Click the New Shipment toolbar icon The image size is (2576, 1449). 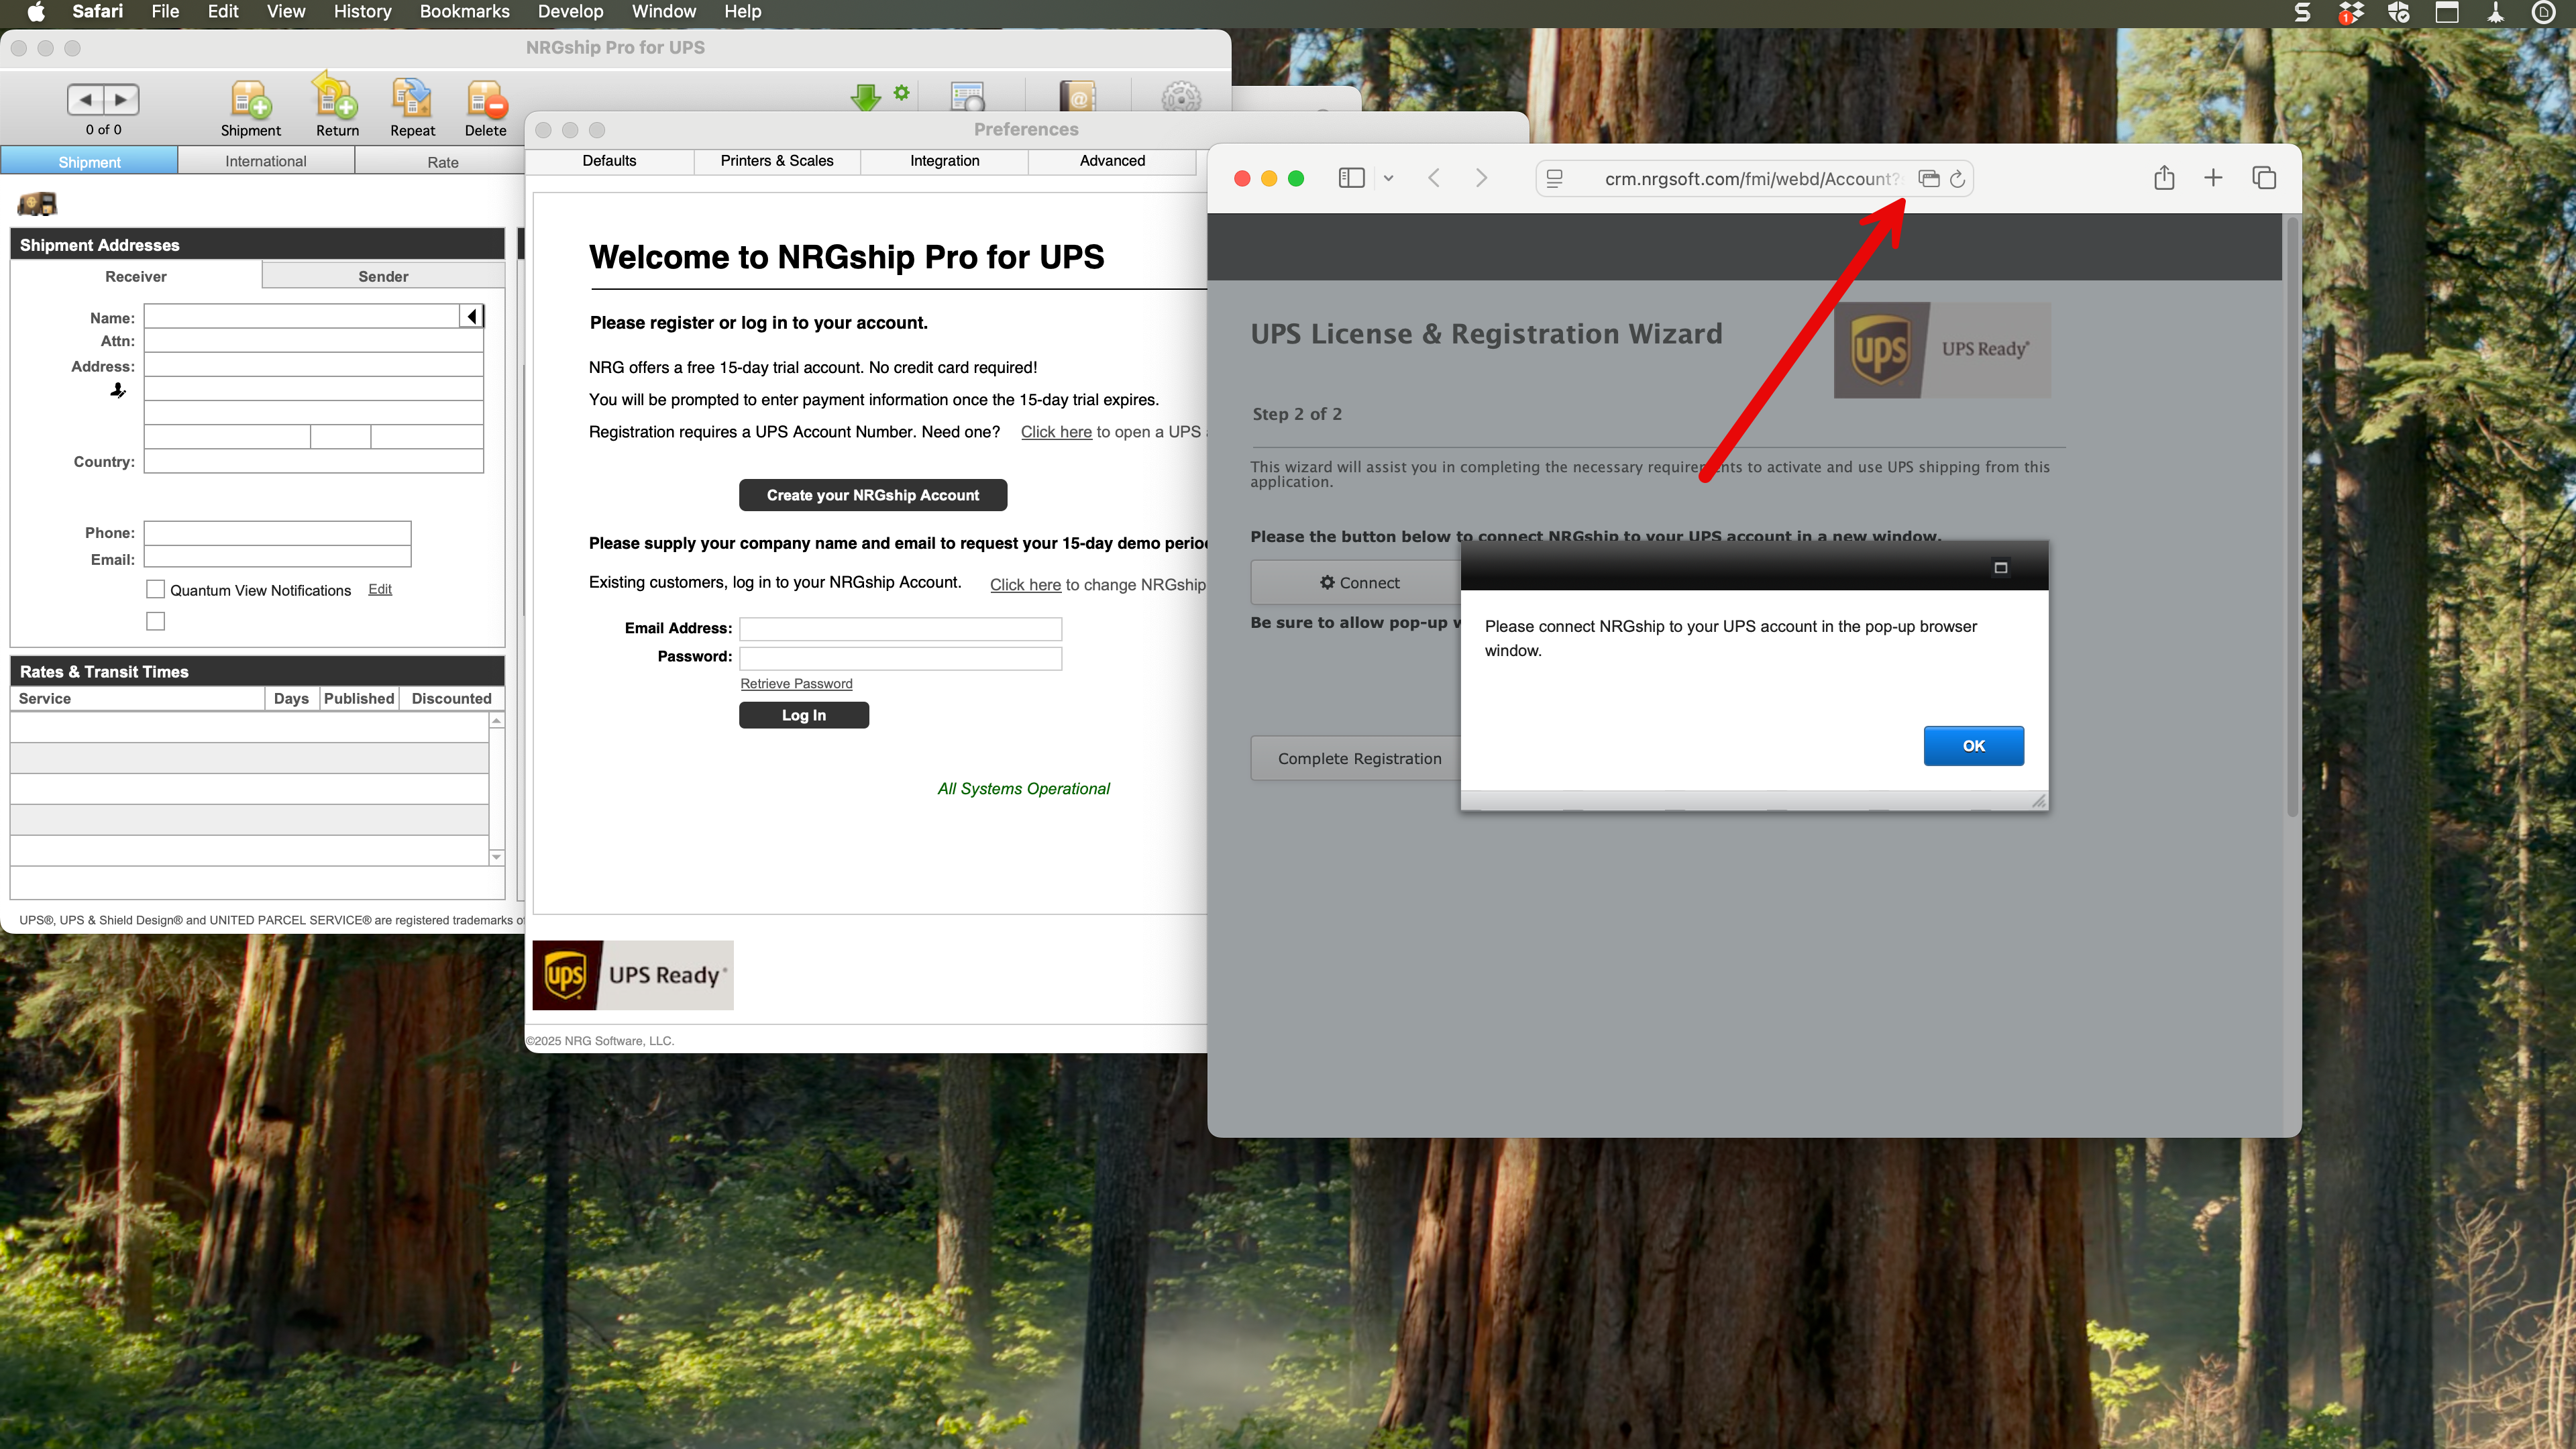250,100
